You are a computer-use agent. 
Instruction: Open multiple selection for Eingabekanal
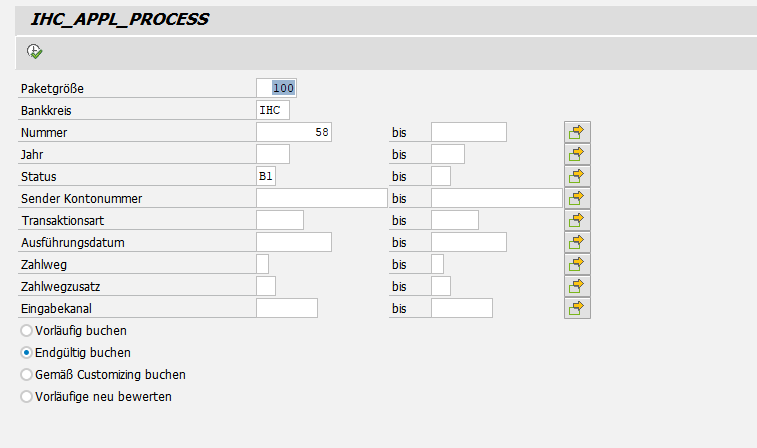click(577, 308)
